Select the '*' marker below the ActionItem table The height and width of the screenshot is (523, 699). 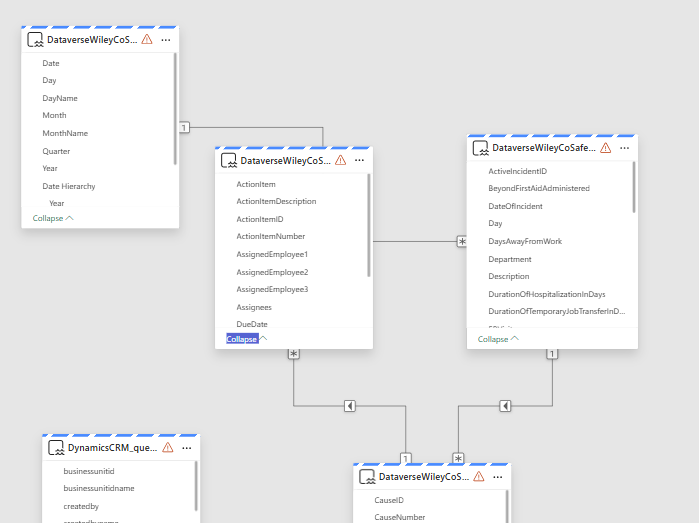coord(293,354)
